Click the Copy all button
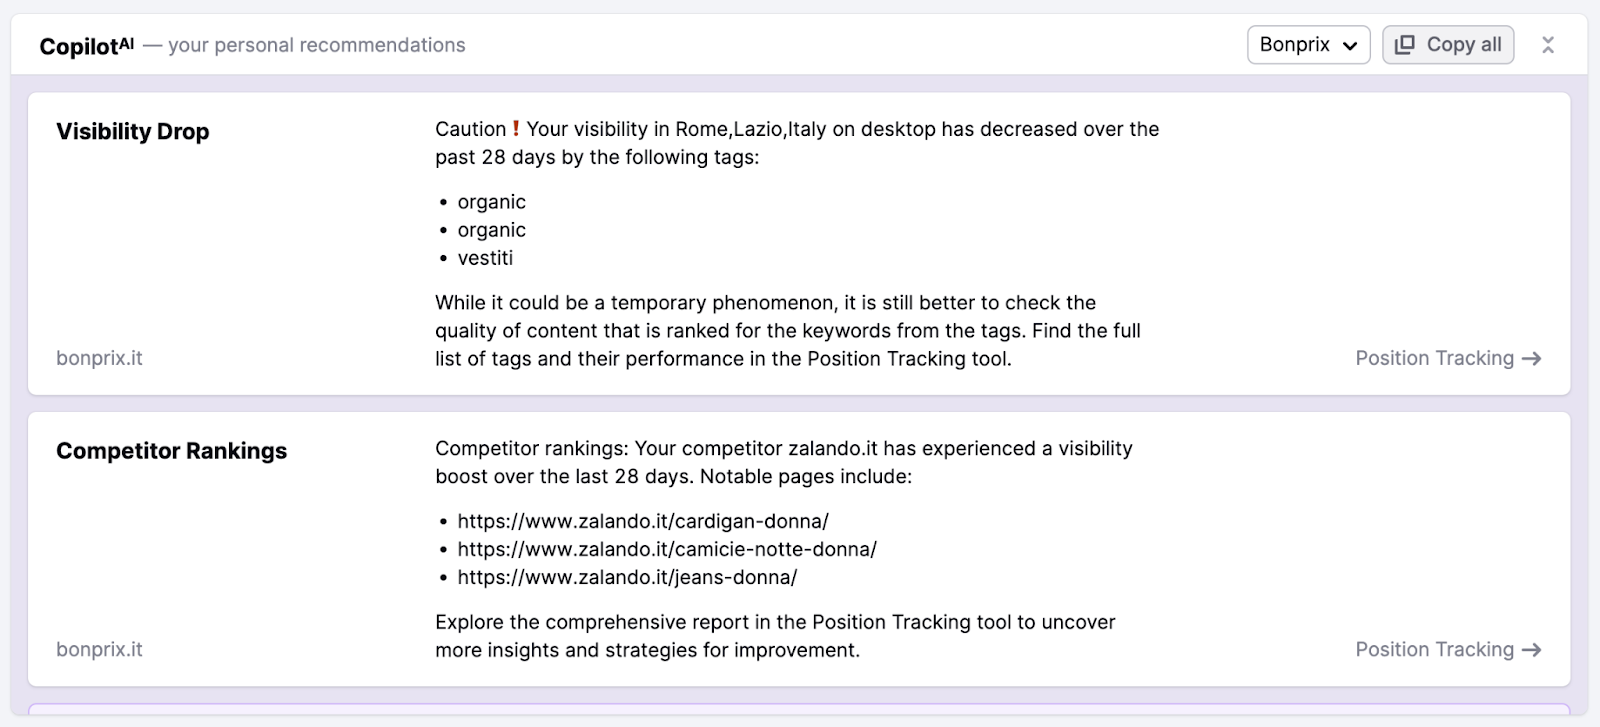1600x727 pixels. 1447,45
